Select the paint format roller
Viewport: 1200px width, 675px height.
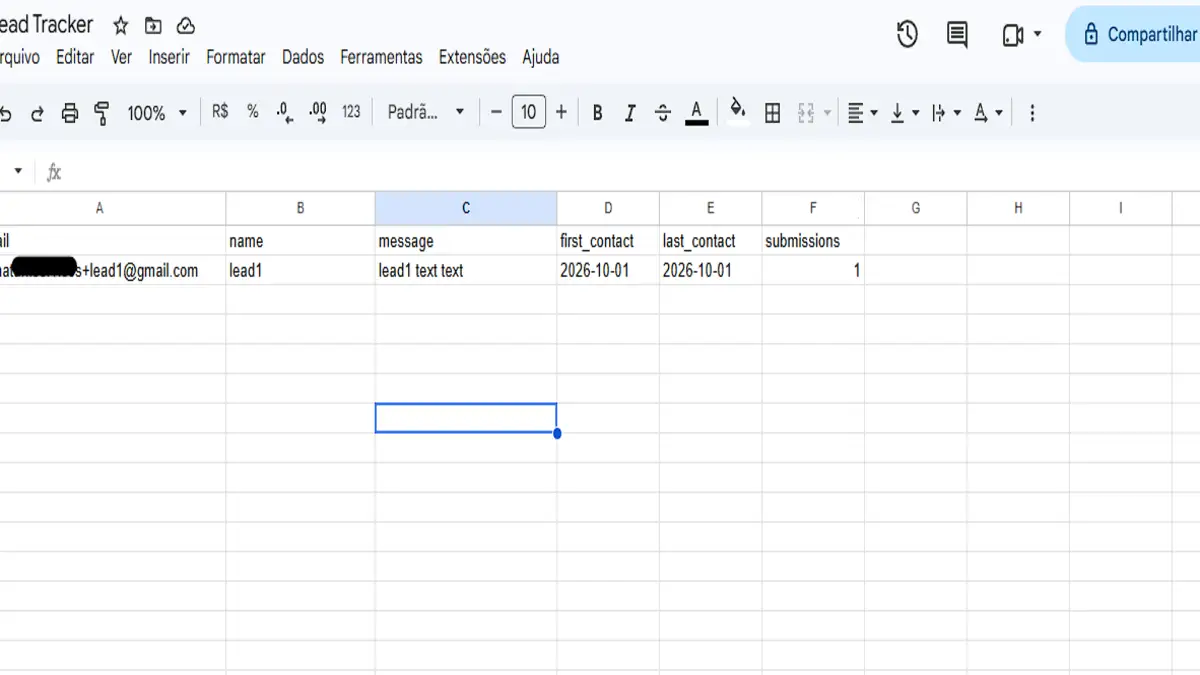click(101, 113)
